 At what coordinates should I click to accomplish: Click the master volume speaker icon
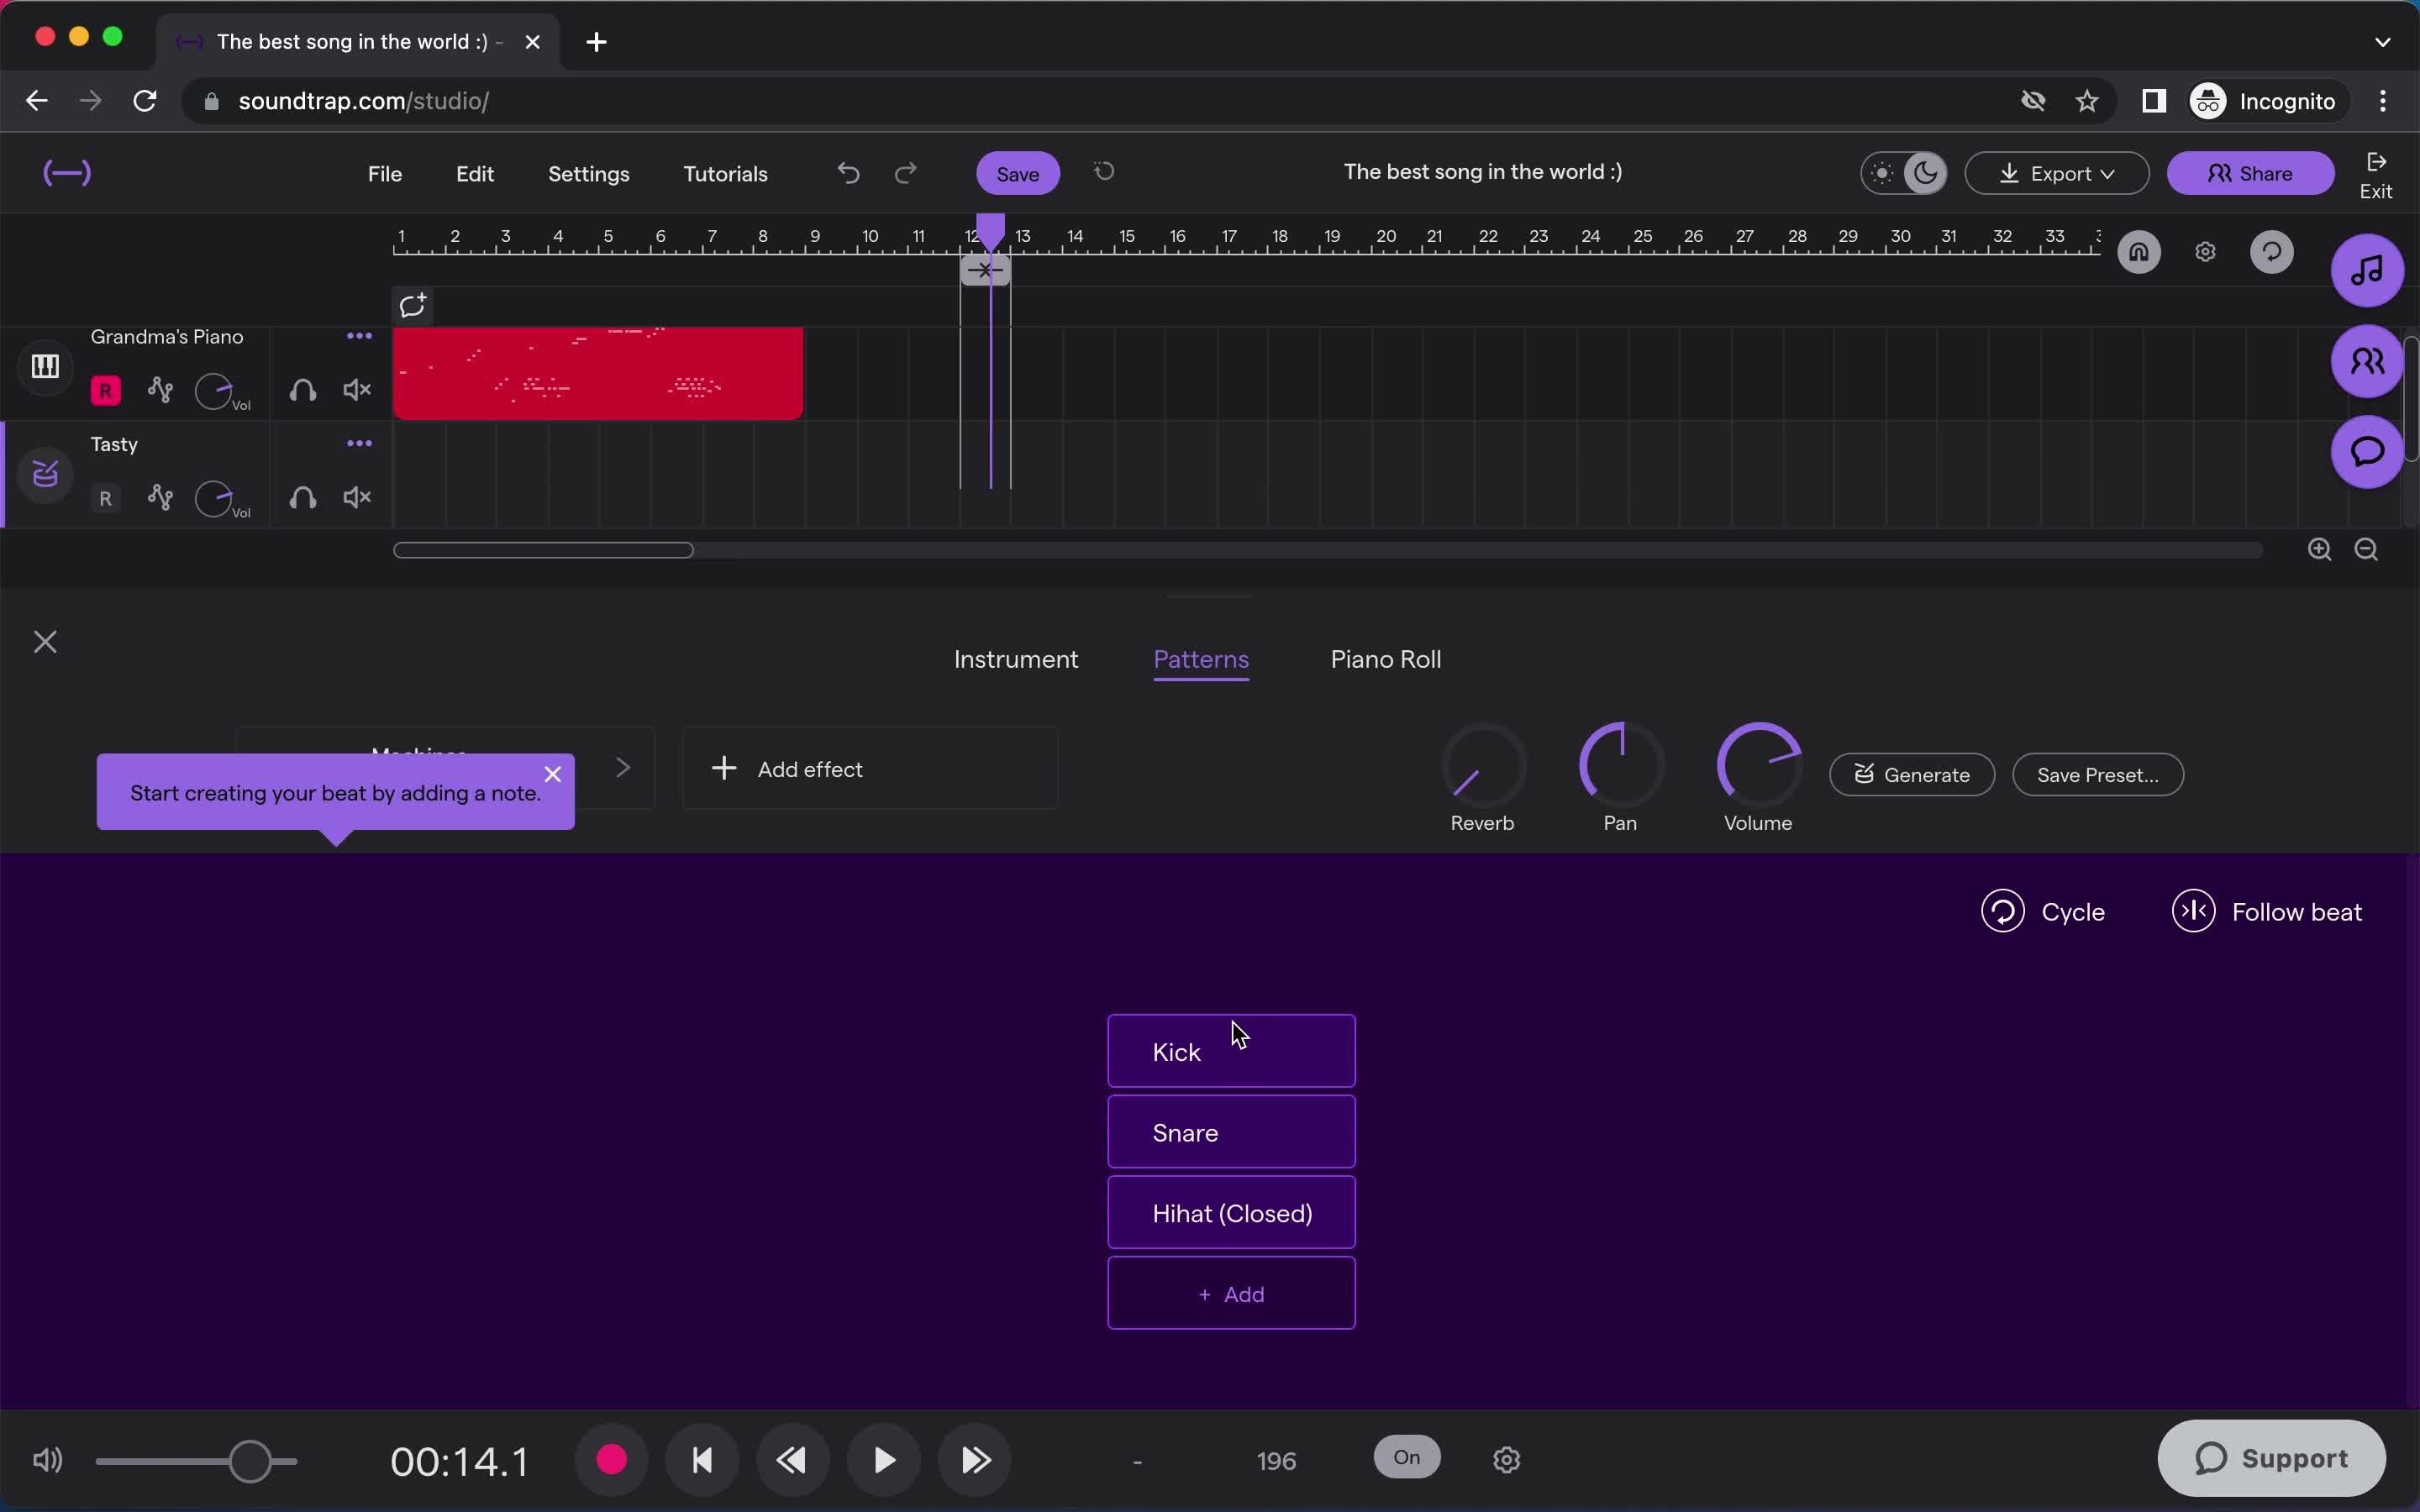pos(47,1460)
